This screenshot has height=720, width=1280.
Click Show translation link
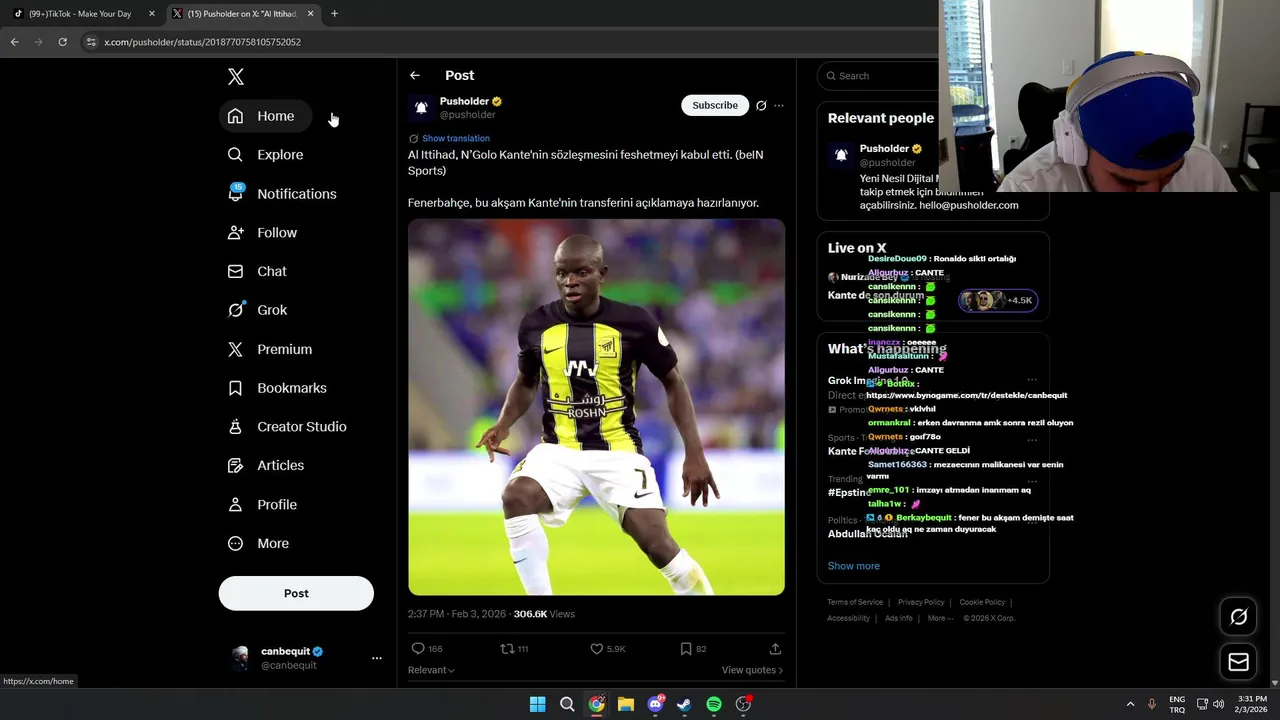(x=456, y=138)
